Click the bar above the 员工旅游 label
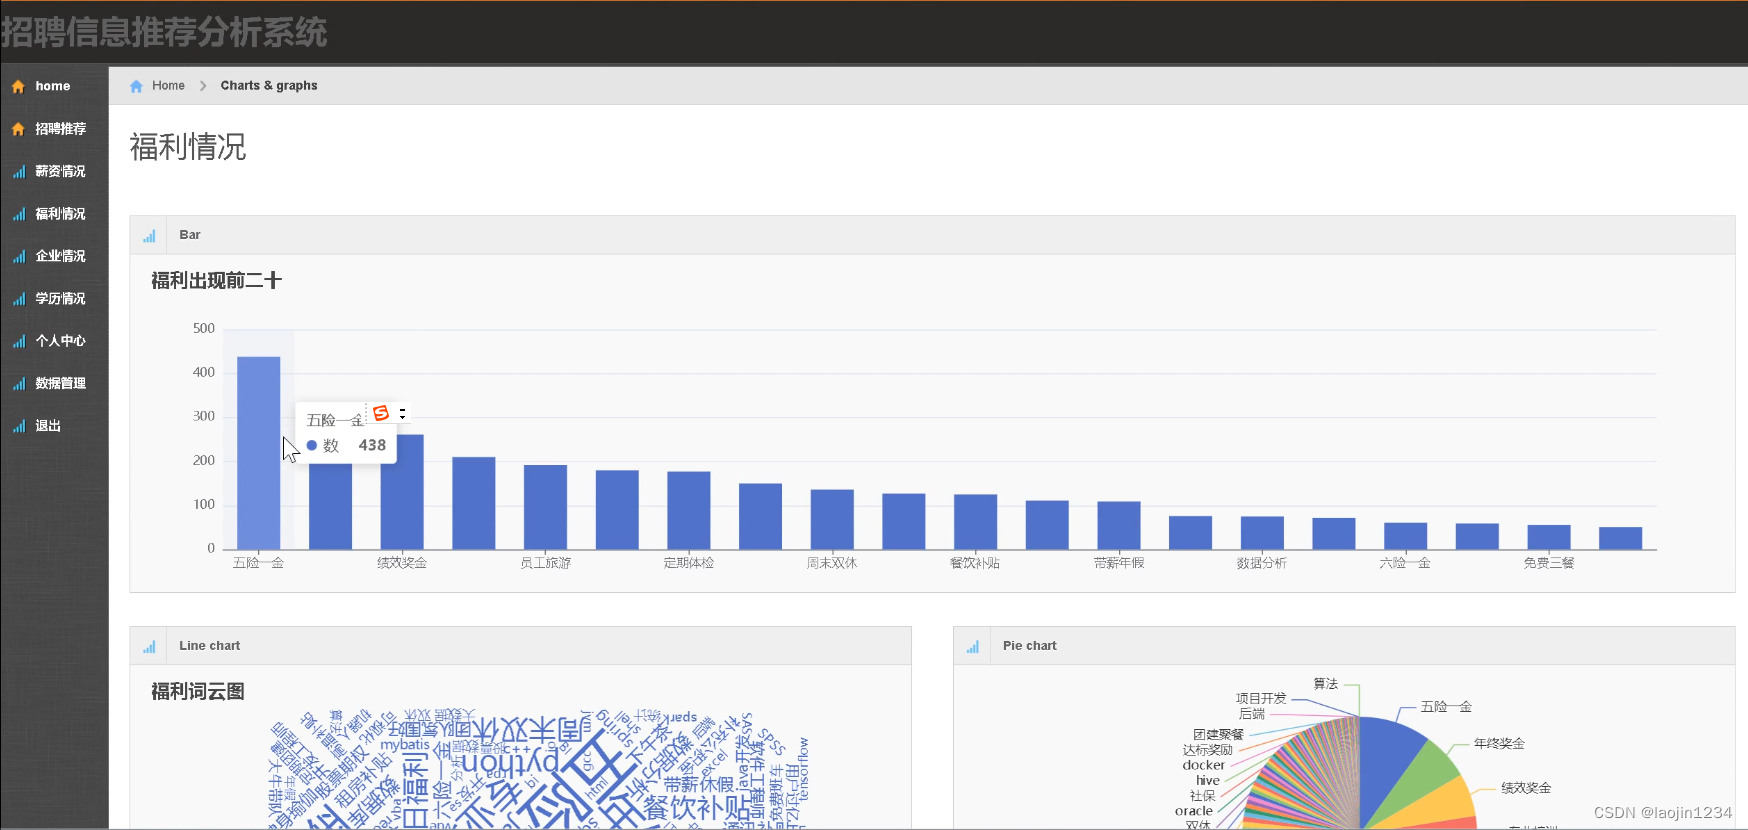1748x830 pixels. point(545,507)
